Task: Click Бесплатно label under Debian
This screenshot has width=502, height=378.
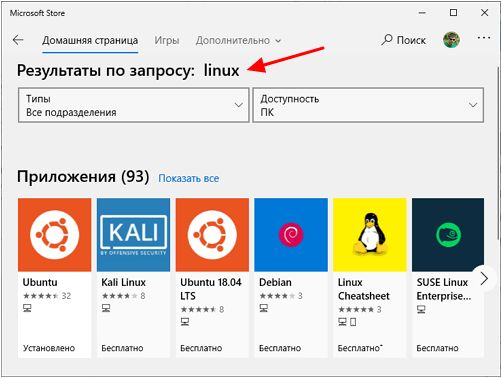Action: pyautogui.click(x=280, y=348)
